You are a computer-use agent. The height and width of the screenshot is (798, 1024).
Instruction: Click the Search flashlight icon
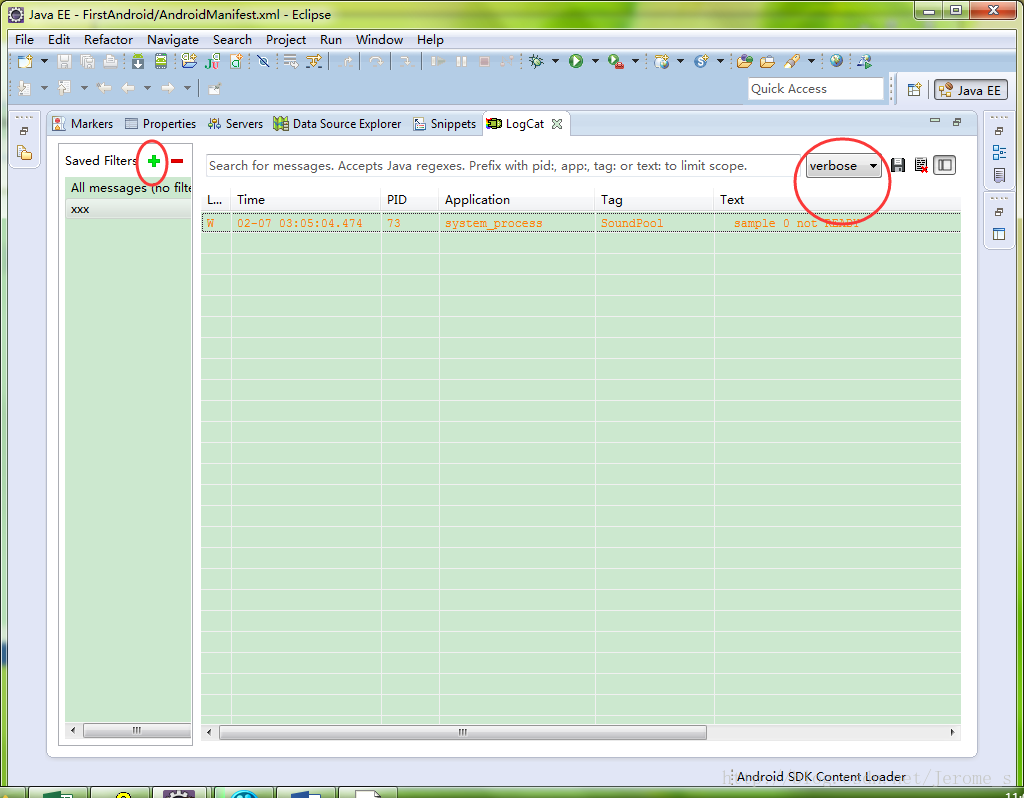point(792,61)
